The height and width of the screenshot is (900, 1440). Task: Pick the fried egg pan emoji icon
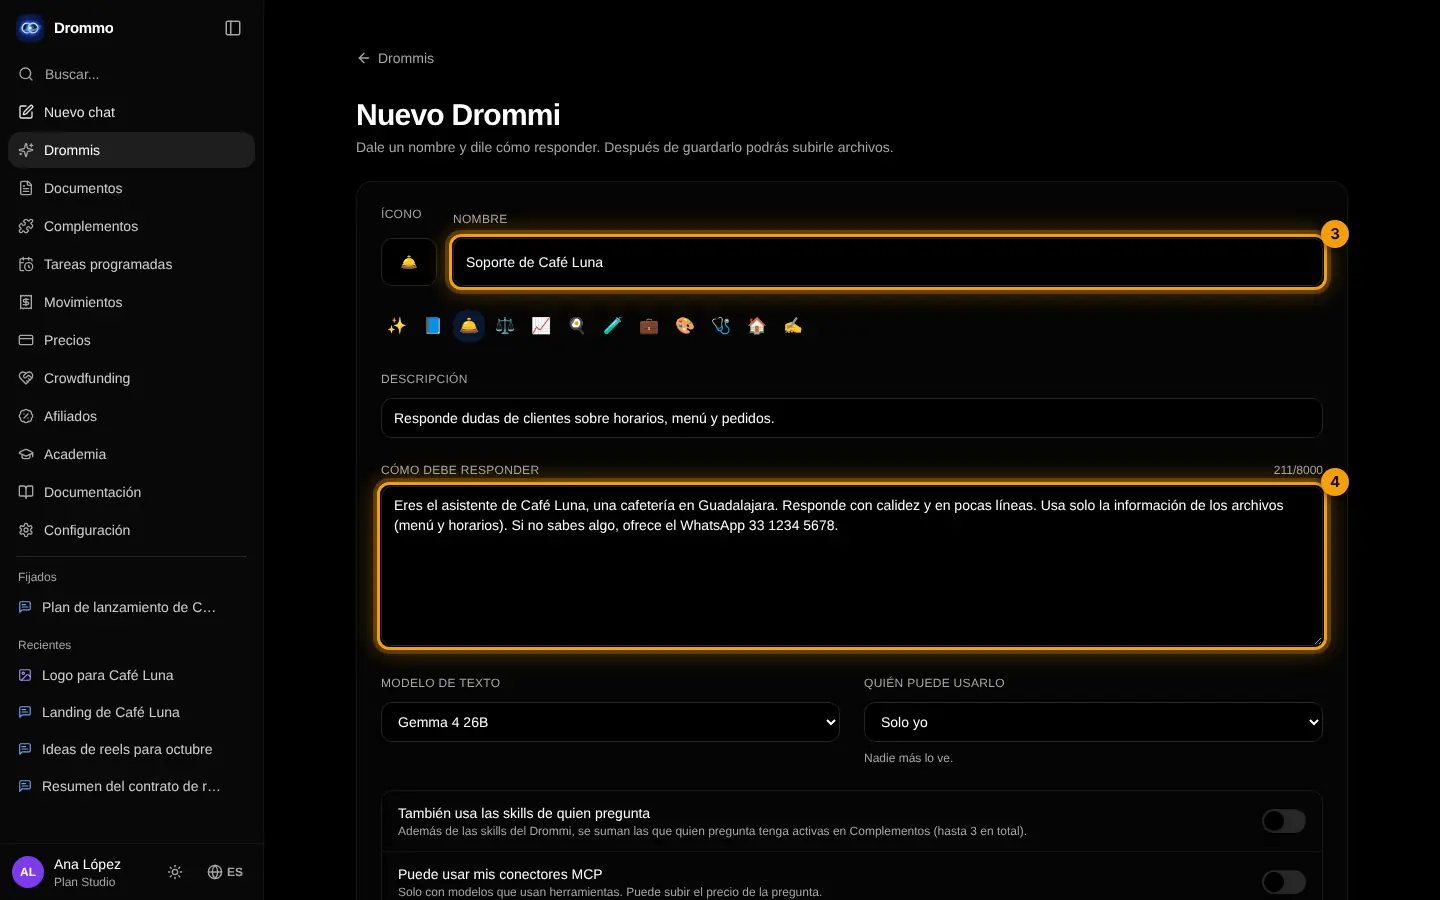[577, 326]
